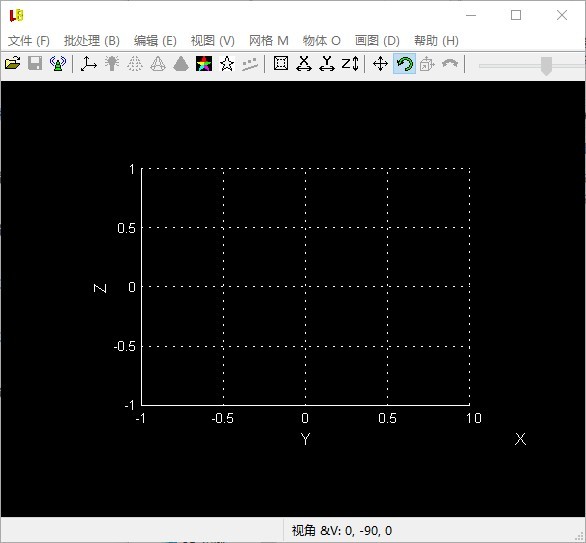
Task: Select the solid shaded cone icon
Action: pos(181,64)
